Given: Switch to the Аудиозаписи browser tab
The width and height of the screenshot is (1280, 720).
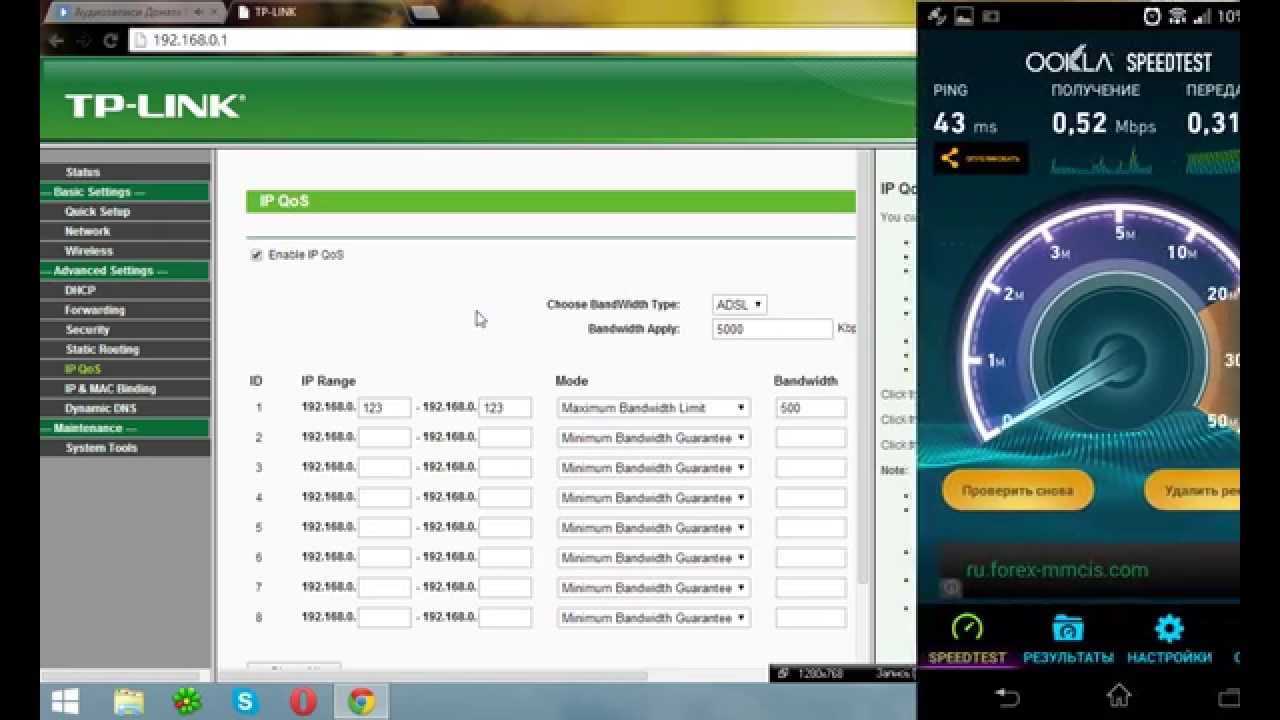Looking at the screenshot, I should click(x=135, y=13).
